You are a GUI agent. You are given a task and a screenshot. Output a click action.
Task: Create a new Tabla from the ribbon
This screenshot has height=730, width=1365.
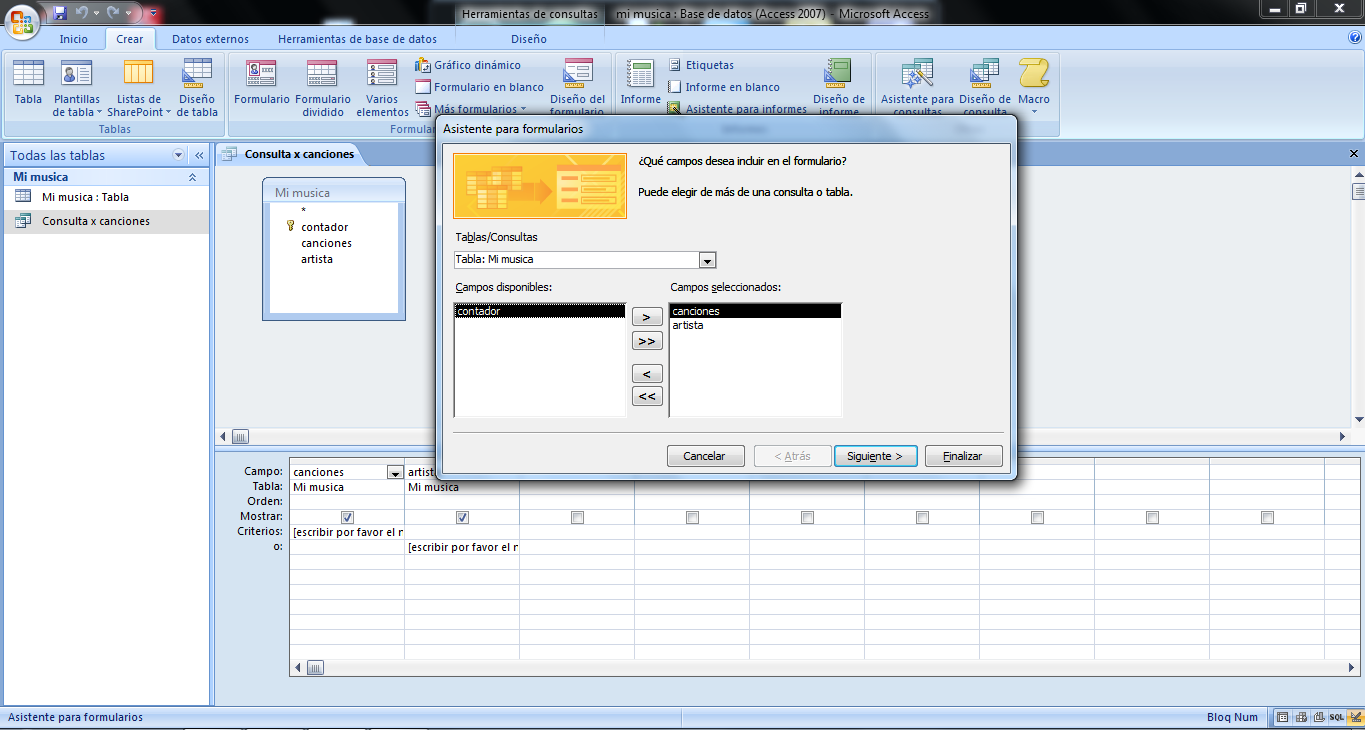click(x=28, y=83)
